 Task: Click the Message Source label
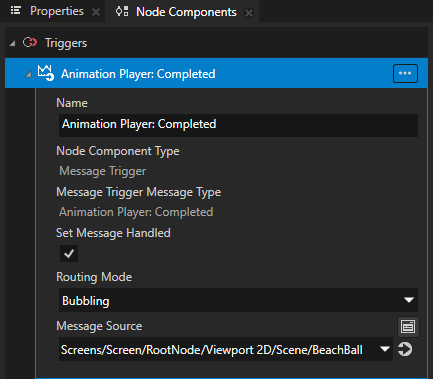(99, 326)
